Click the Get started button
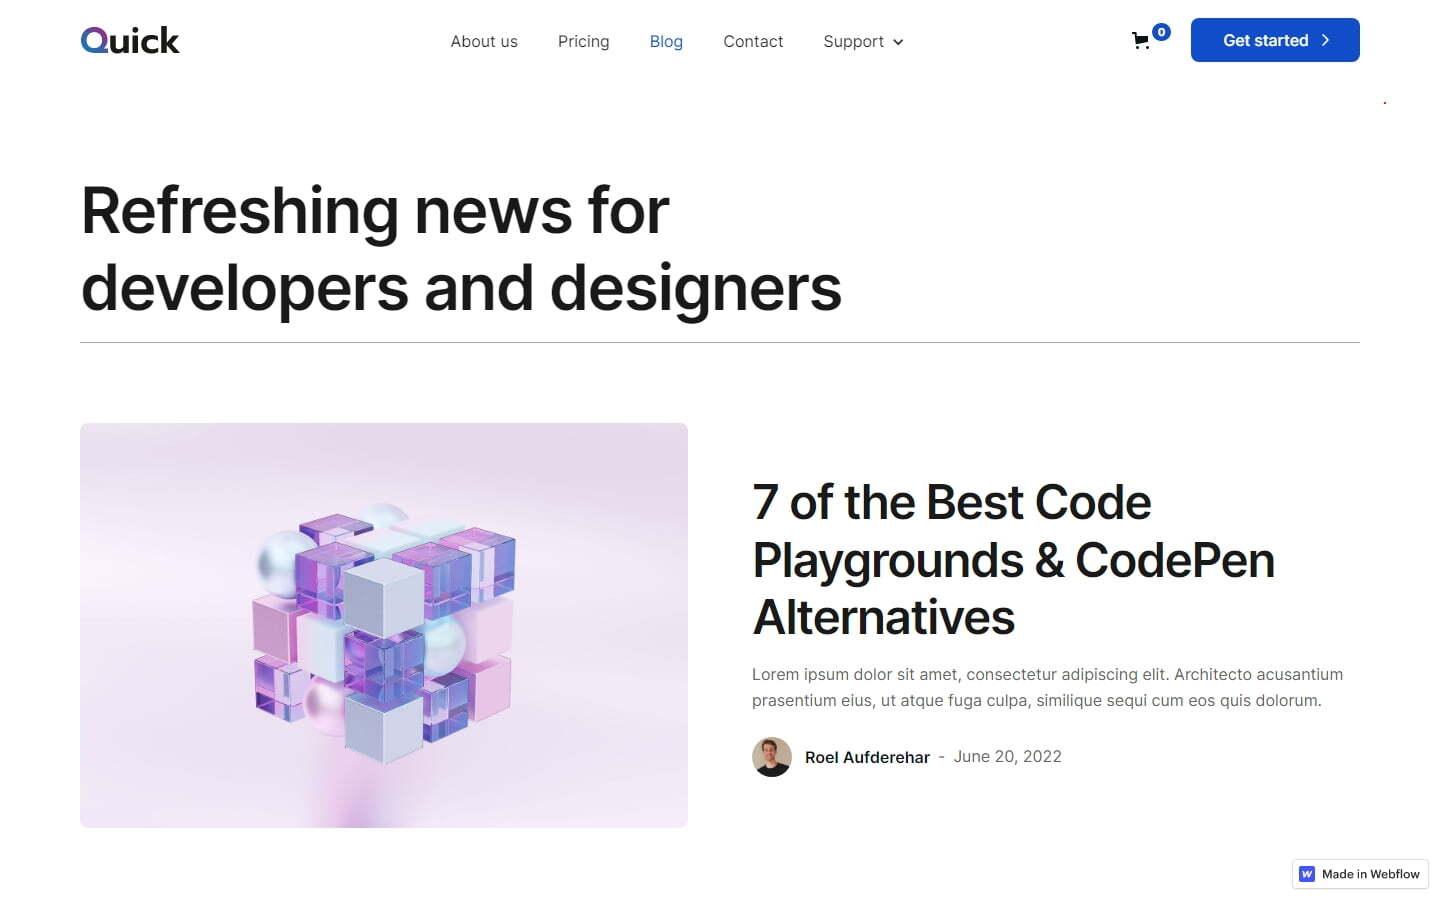 pos(1274,40)
